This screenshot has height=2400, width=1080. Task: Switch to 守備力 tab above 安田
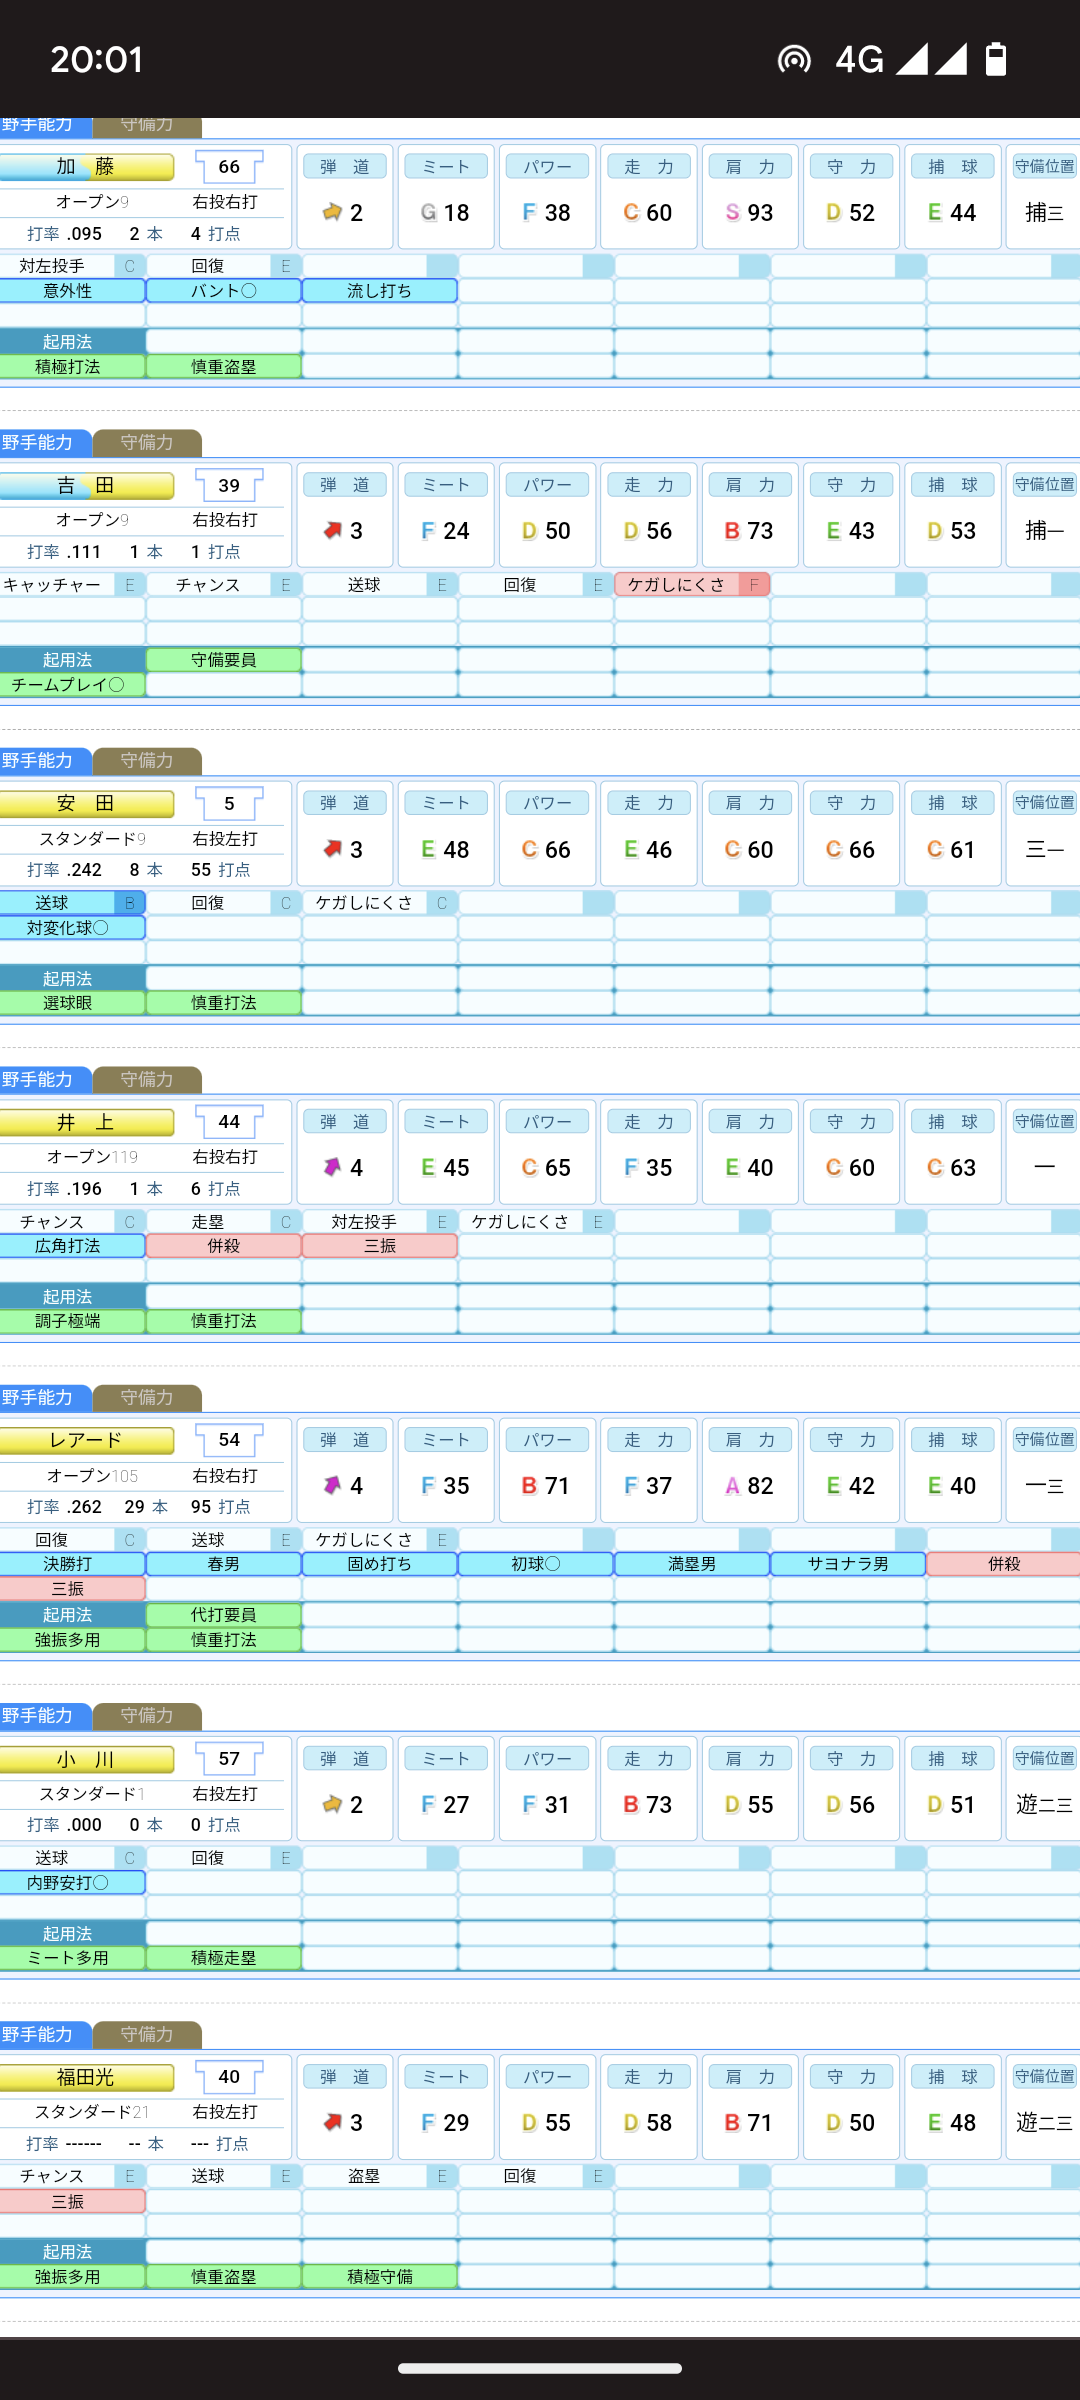point(147,761)
